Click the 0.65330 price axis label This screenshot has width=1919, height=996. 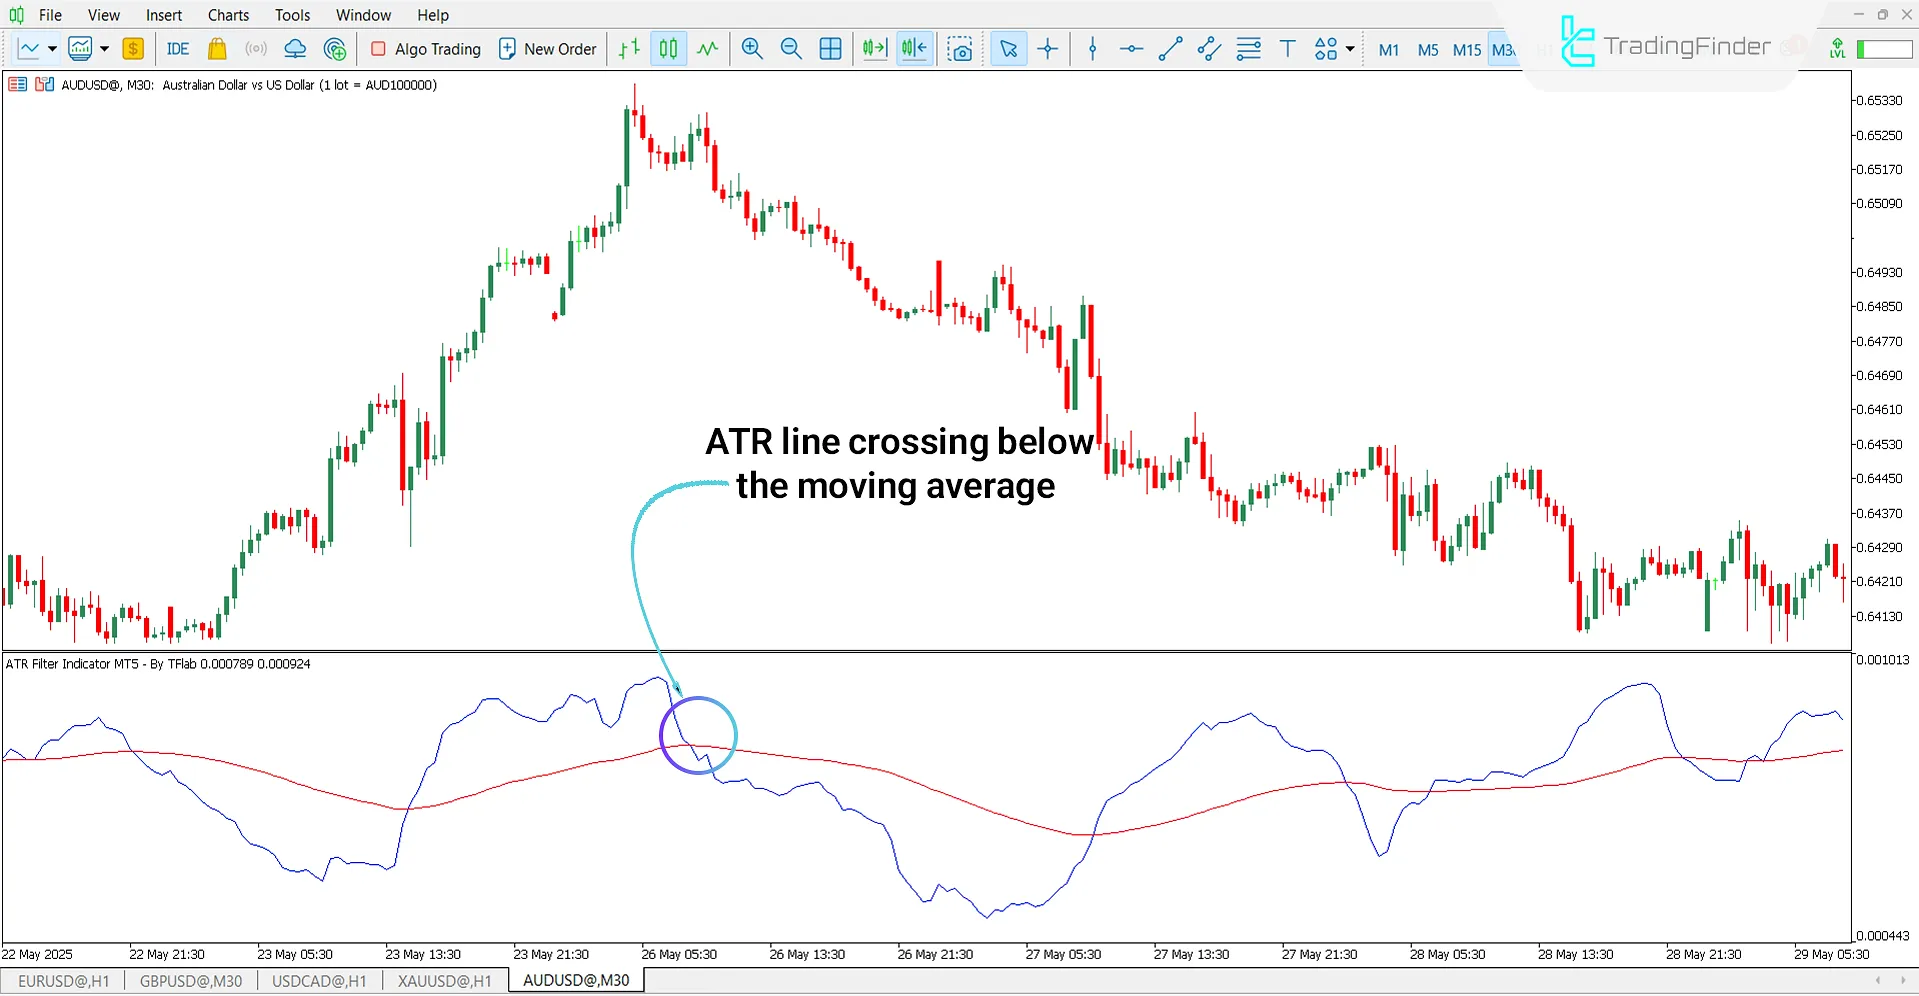(1879, 101)
